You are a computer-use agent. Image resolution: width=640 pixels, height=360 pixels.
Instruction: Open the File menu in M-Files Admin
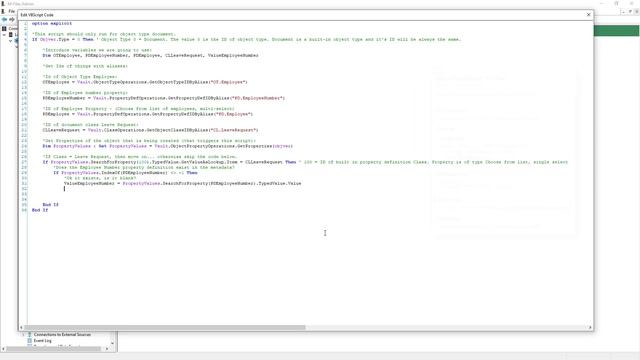pos(11,11)
